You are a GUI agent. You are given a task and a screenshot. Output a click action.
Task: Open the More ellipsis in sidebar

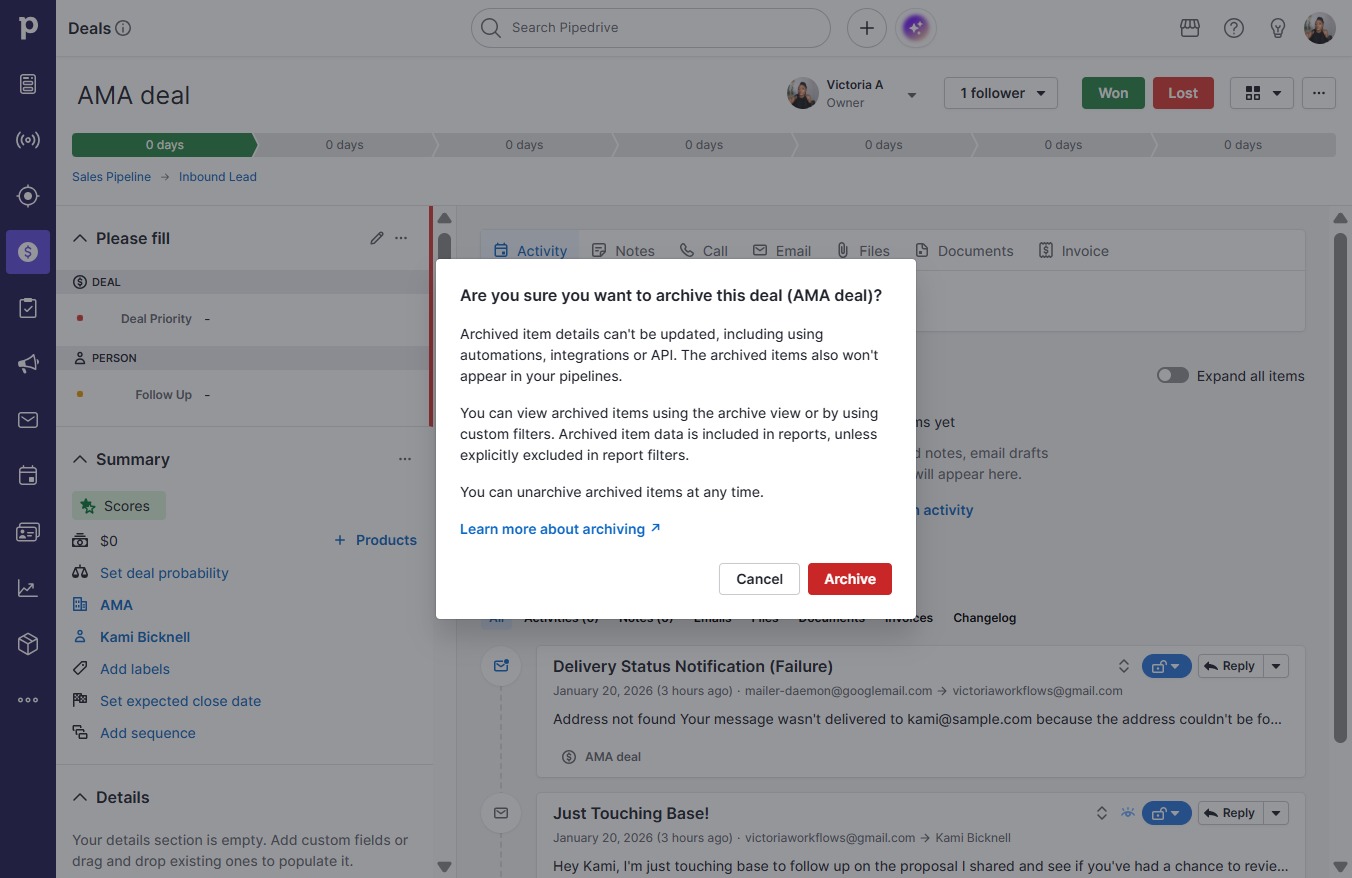coord(28,700)
